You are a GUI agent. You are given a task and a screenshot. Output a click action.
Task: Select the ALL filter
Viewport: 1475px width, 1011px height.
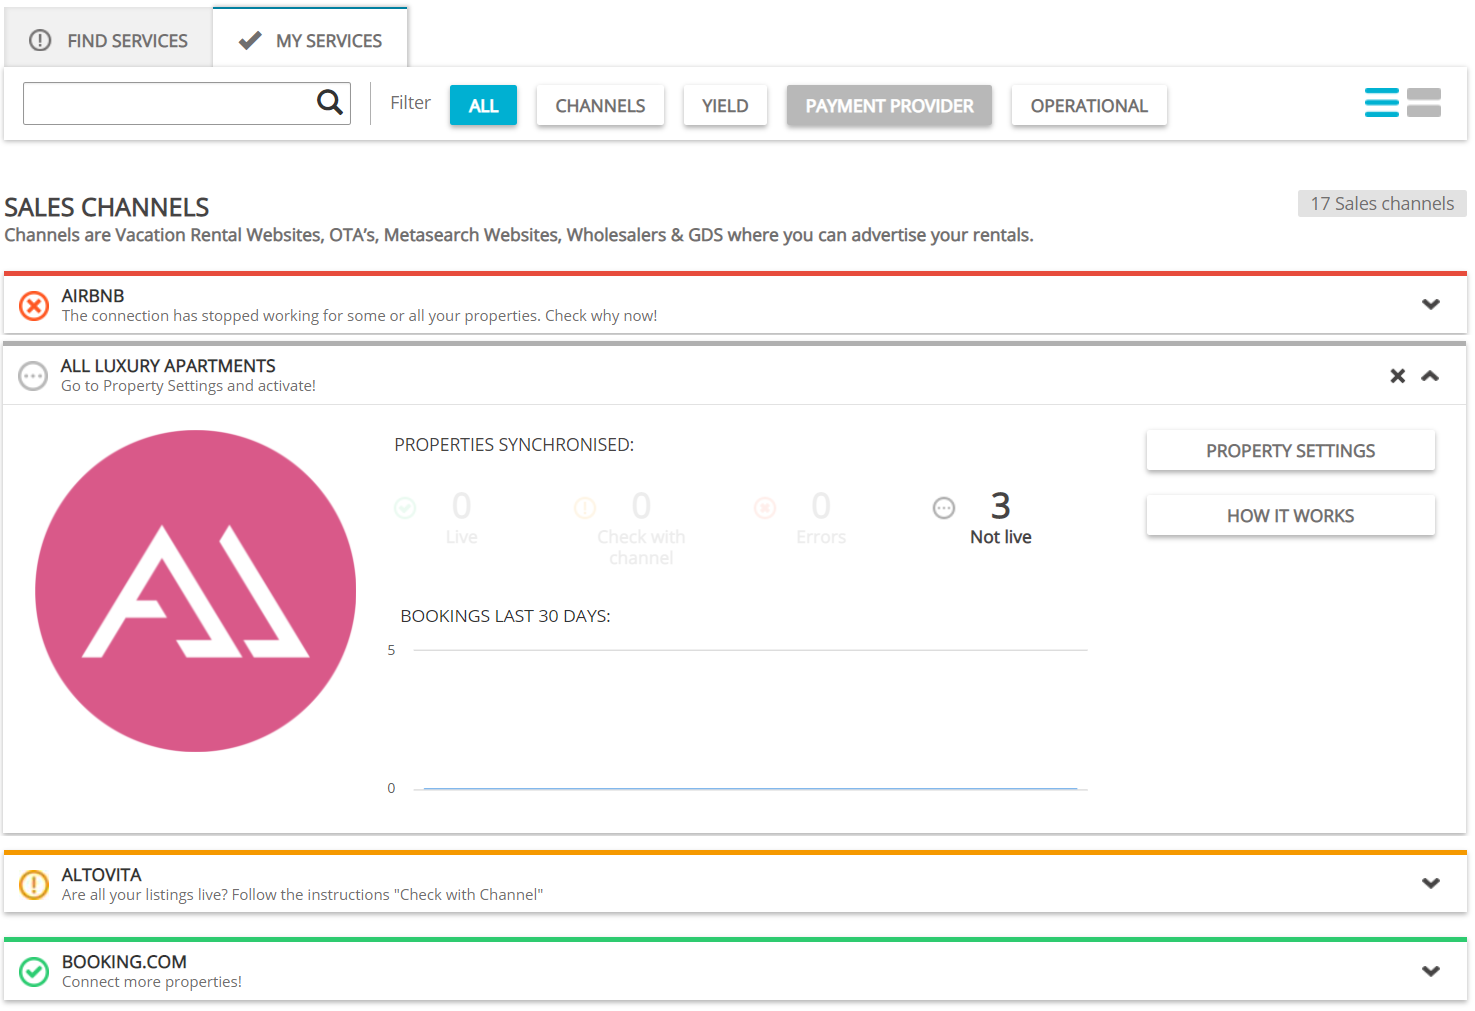pos(483,105)
